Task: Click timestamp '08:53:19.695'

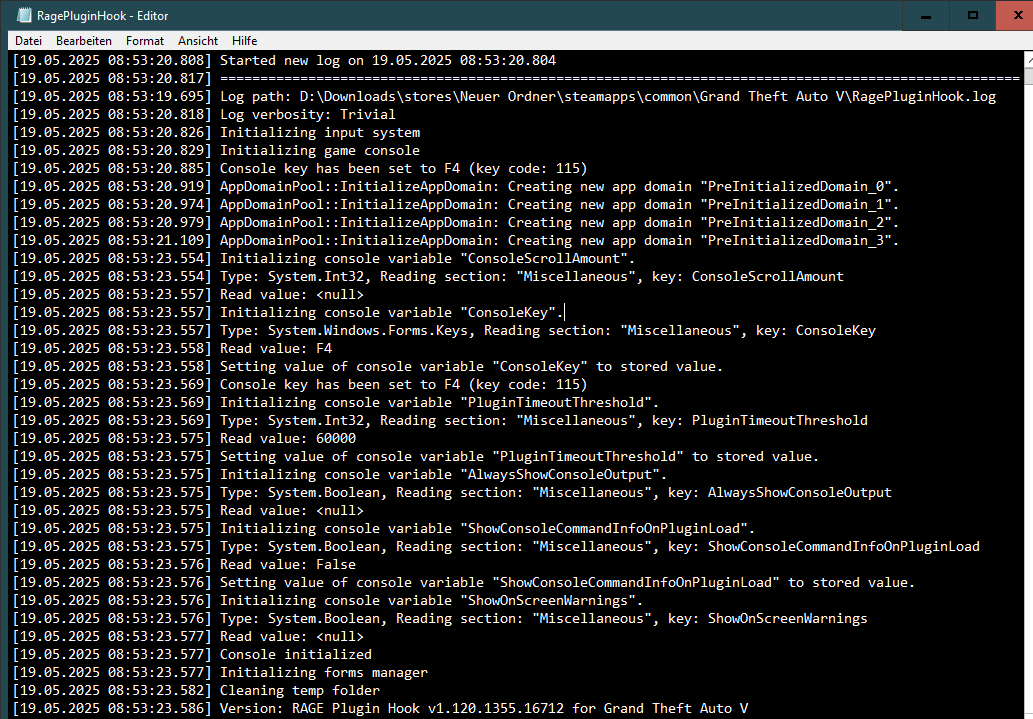Action: click(x=155, y=97)
